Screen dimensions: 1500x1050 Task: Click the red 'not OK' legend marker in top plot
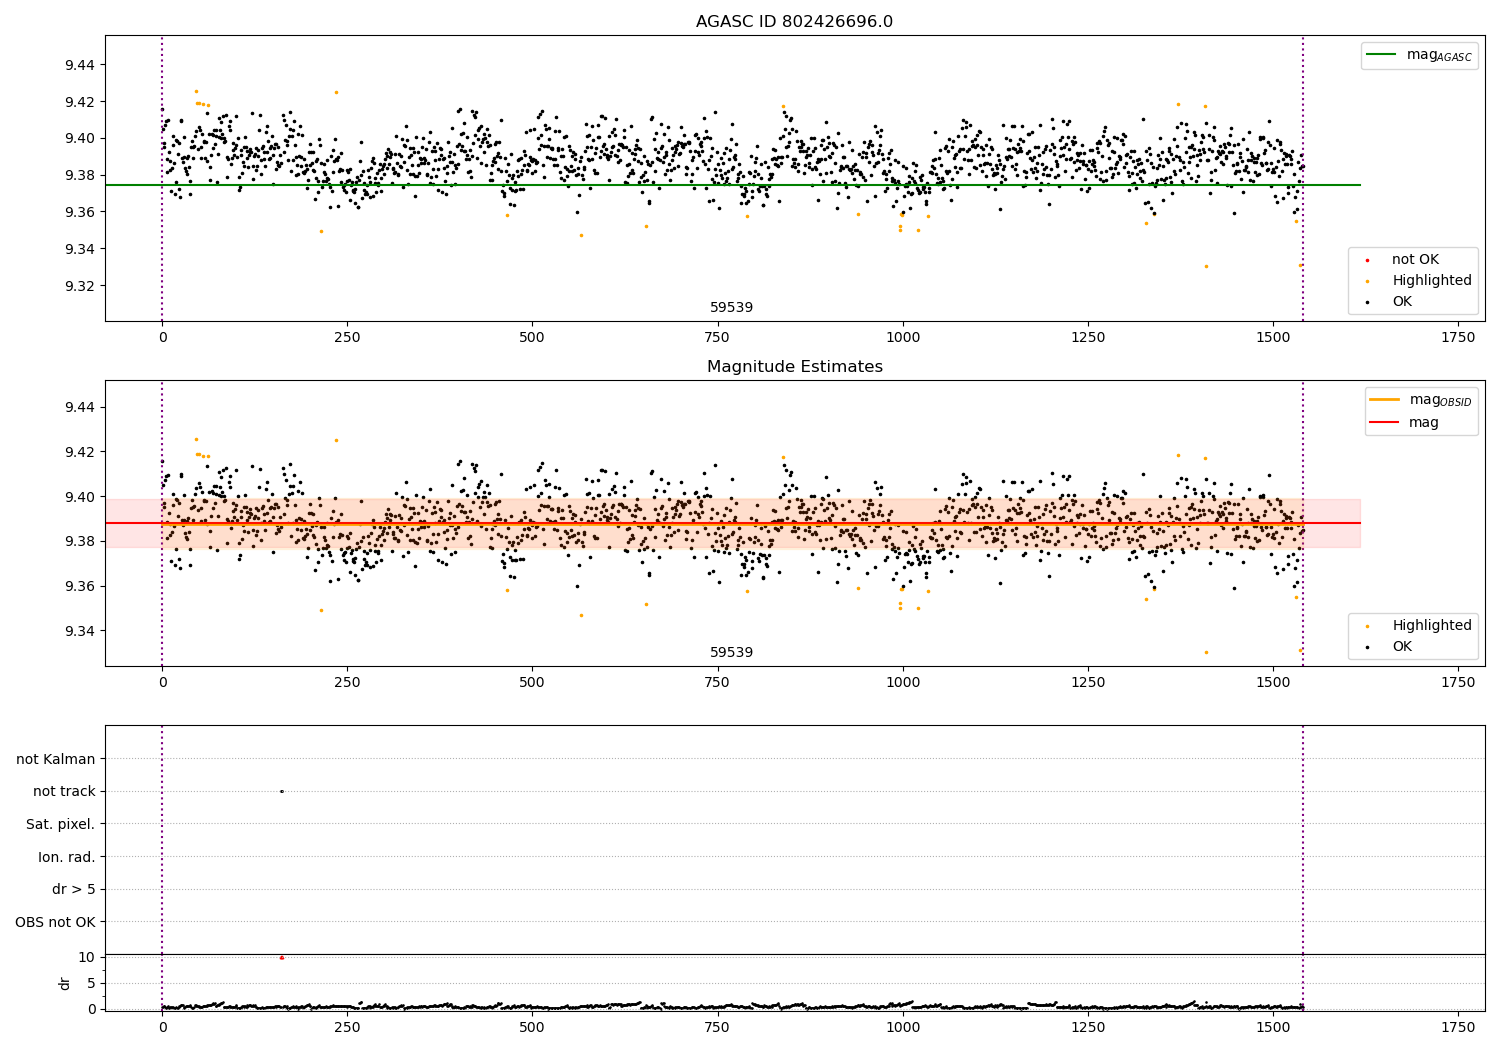[x=1367, y=260]
